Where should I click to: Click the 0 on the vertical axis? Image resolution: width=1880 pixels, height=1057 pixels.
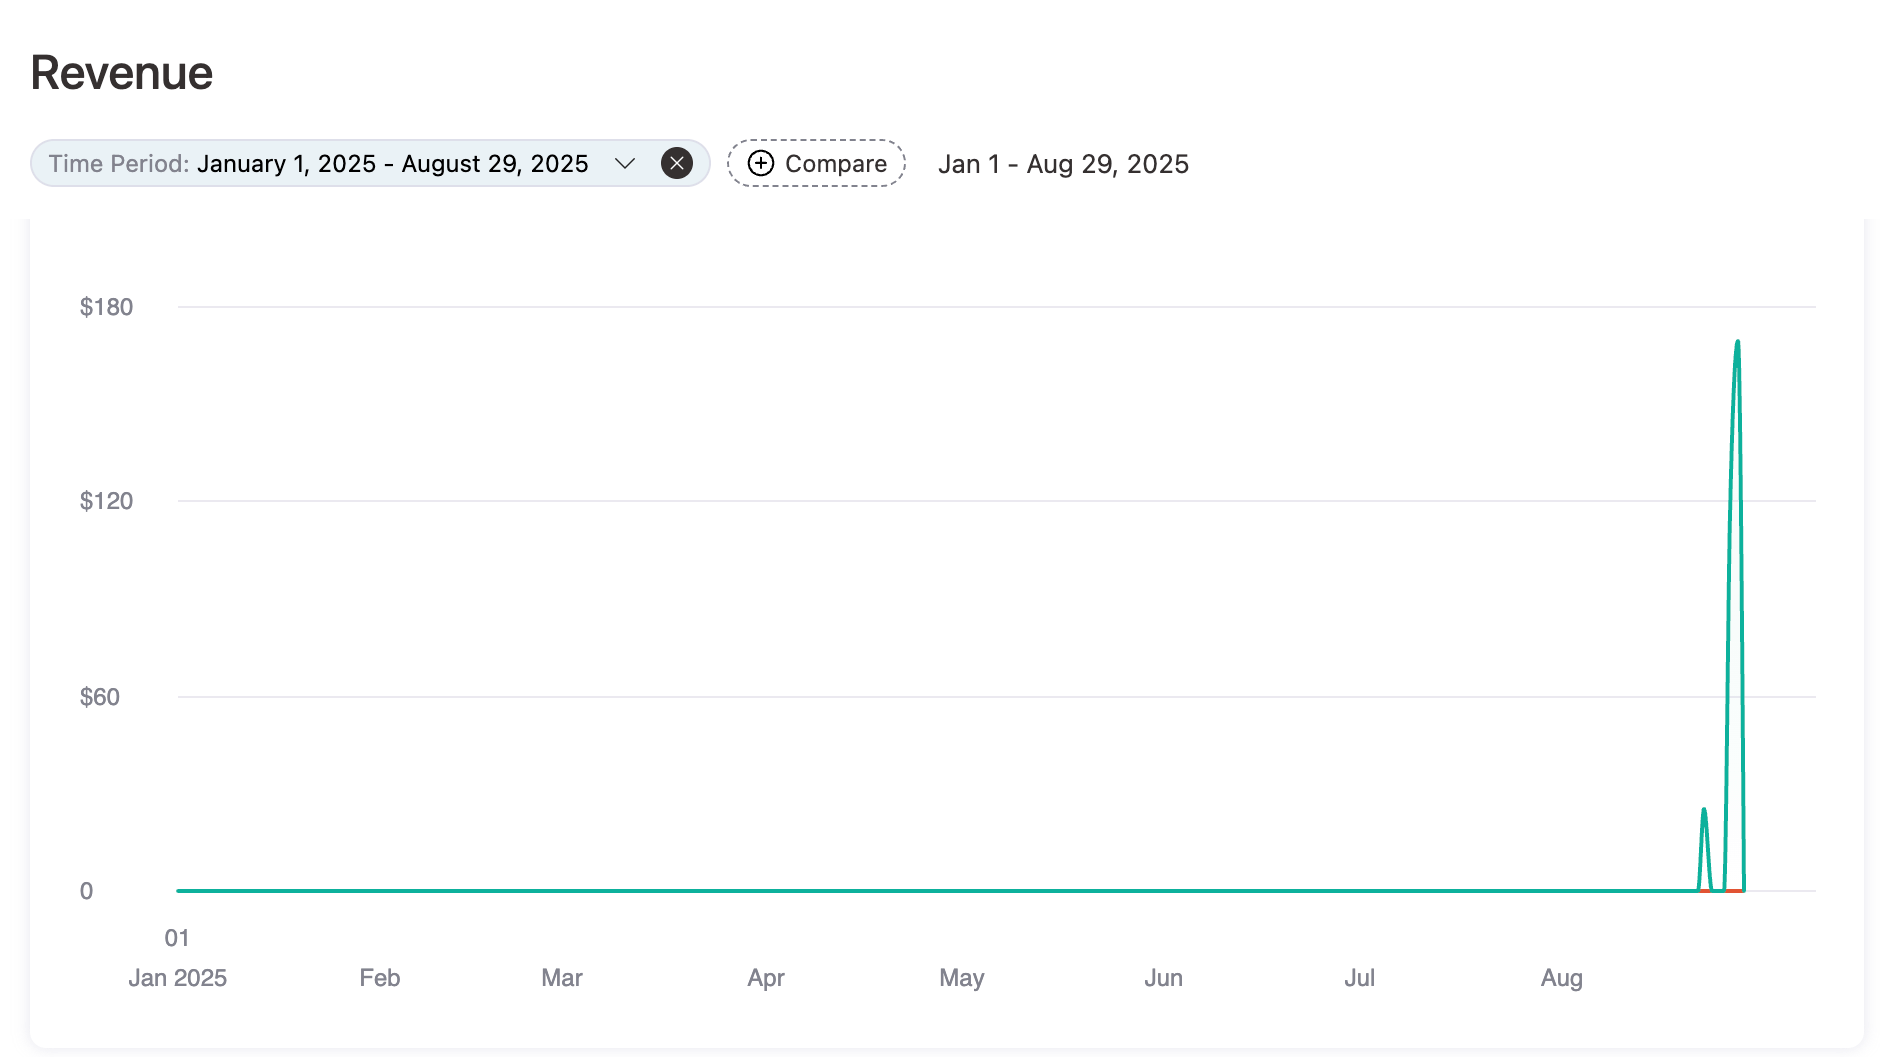click(88, 891)
